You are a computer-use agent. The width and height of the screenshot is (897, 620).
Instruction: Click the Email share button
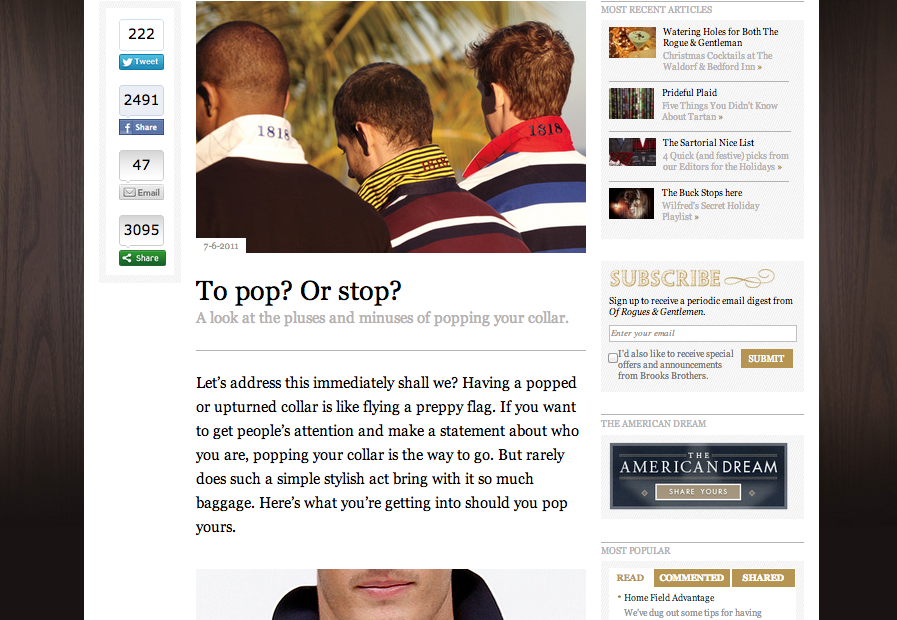pos(141,192)
